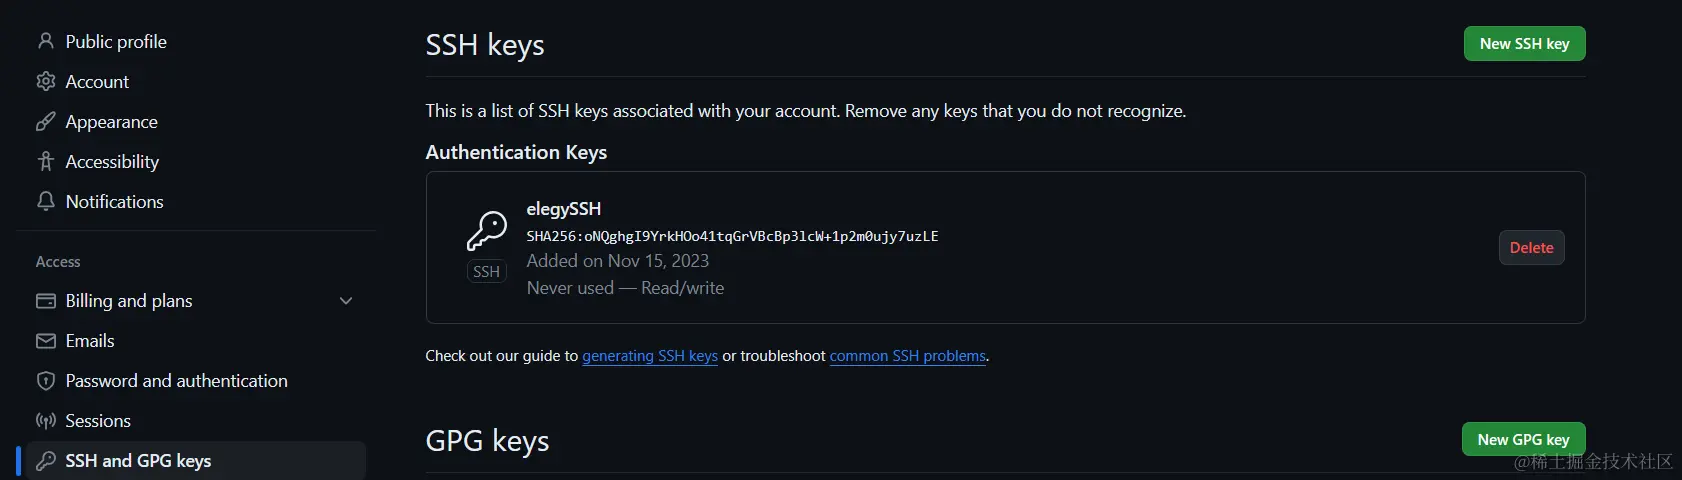The width and height of the screenshot is (1682, 480).
Task: Open the generating SSH keys guide link
Action: tap(650, 356)
